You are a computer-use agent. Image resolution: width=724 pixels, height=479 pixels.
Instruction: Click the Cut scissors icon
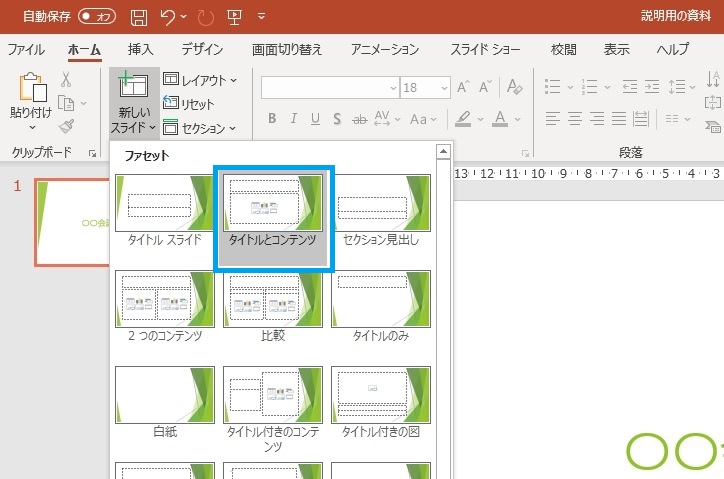point(66,79)
